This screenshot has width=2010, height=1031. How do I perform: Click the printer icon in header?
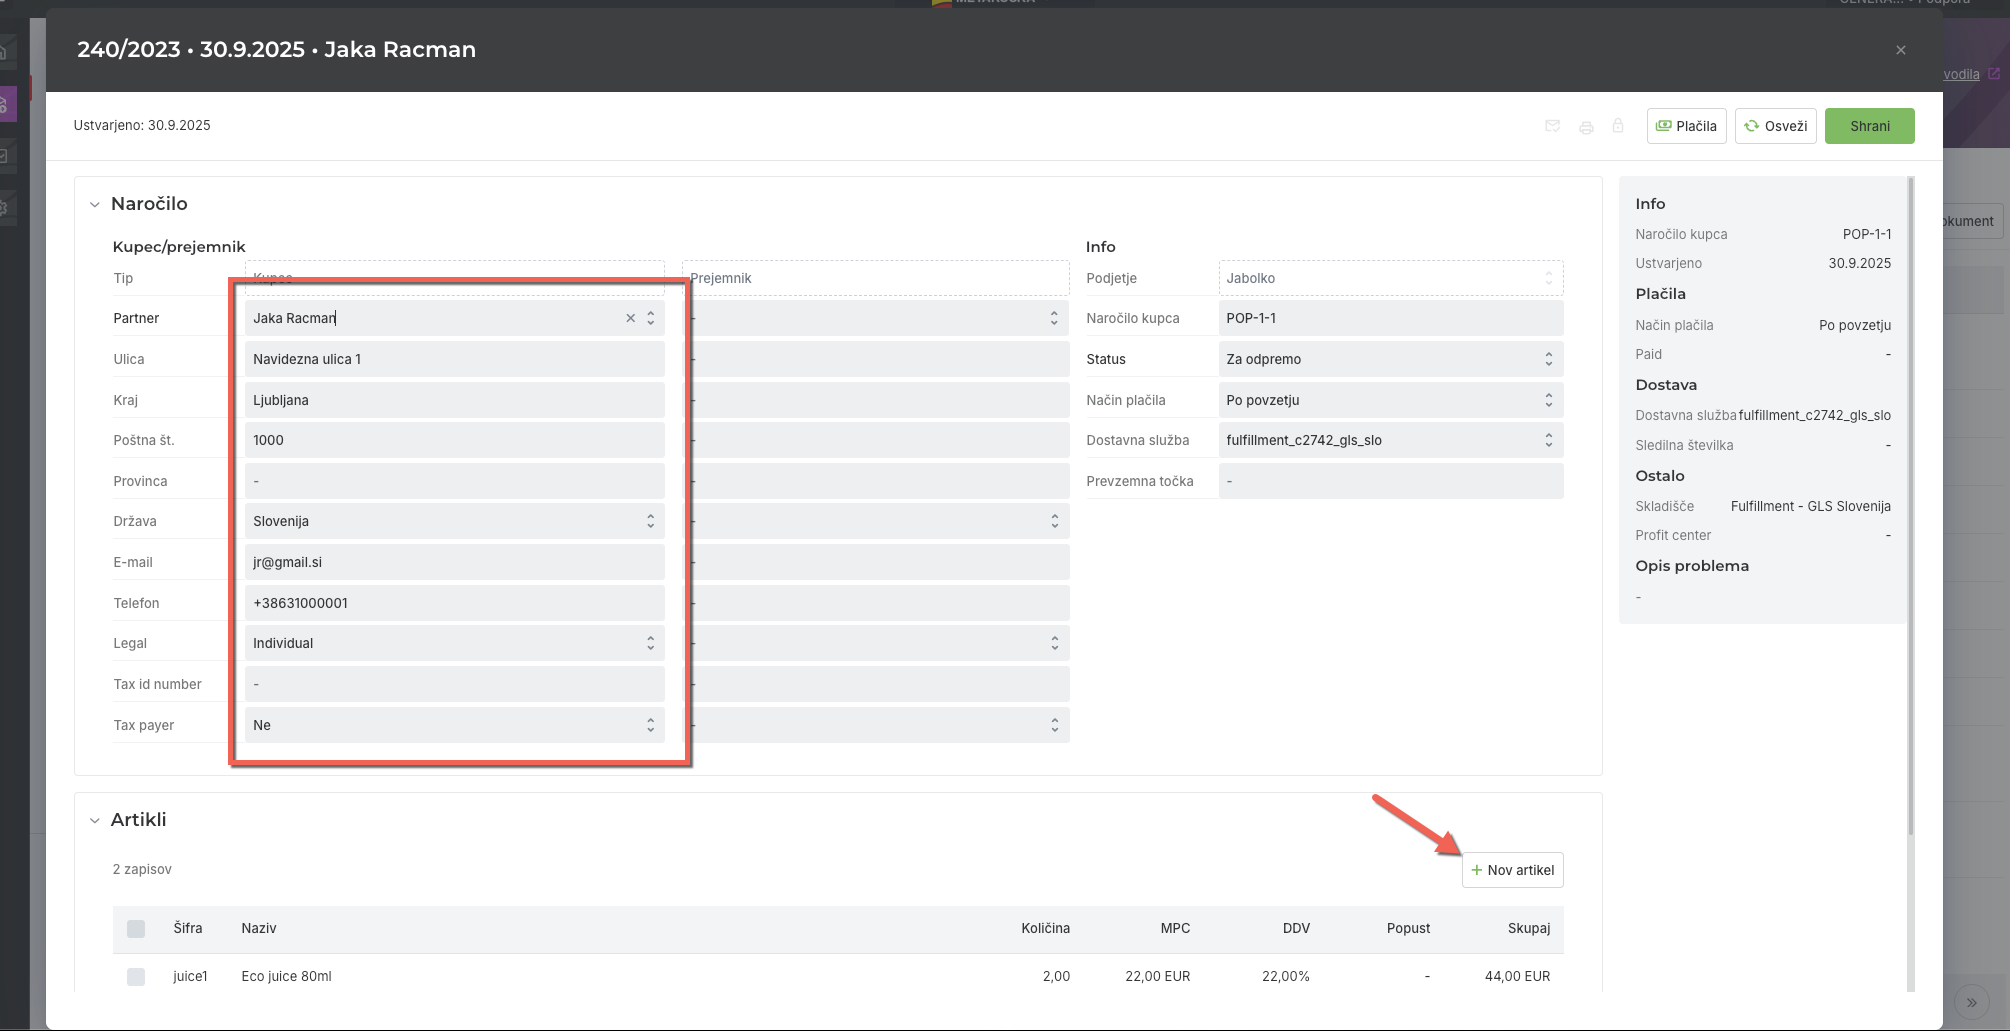point(1586,127)
